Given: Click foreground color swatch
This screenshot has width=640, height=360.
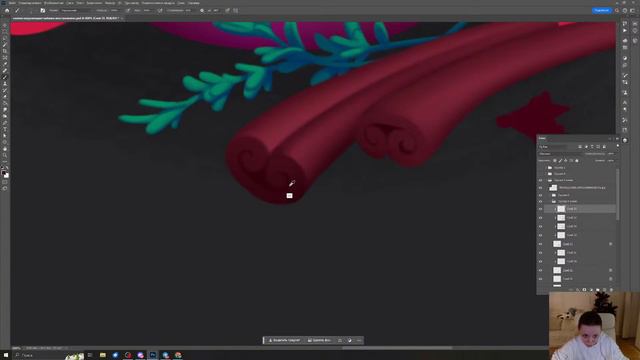Looking at the screenshot, I should (x=4, y=173).
